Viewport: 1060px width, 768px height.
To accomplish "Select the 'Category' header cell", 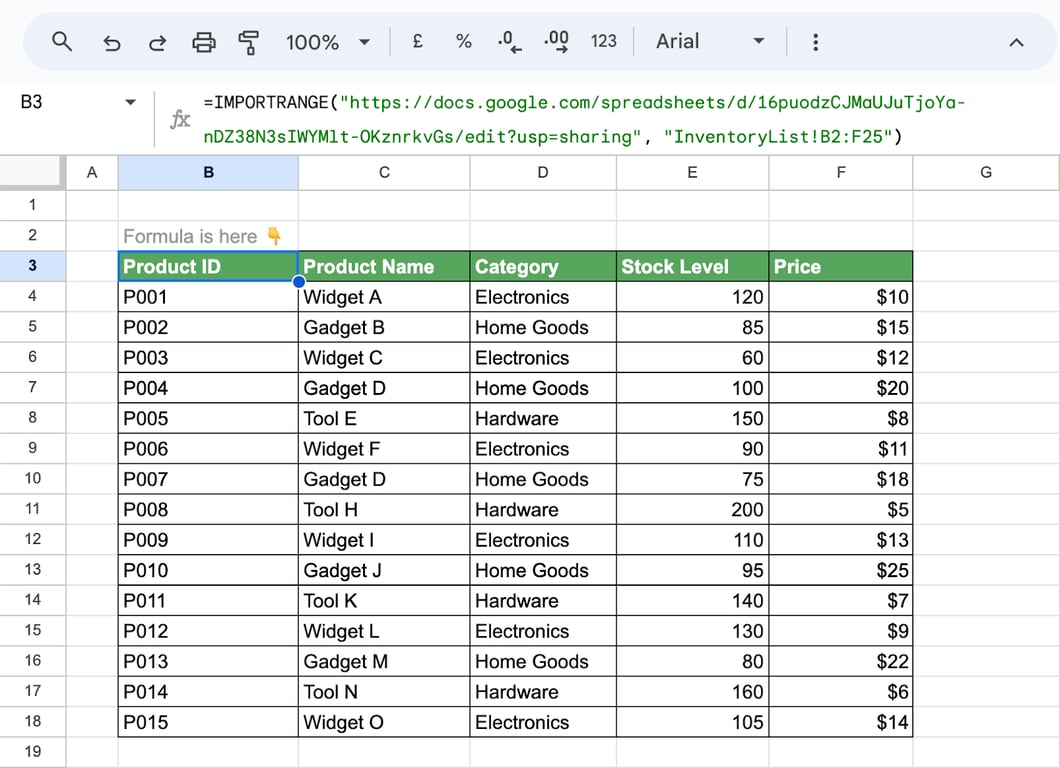I will coord(543,266).
